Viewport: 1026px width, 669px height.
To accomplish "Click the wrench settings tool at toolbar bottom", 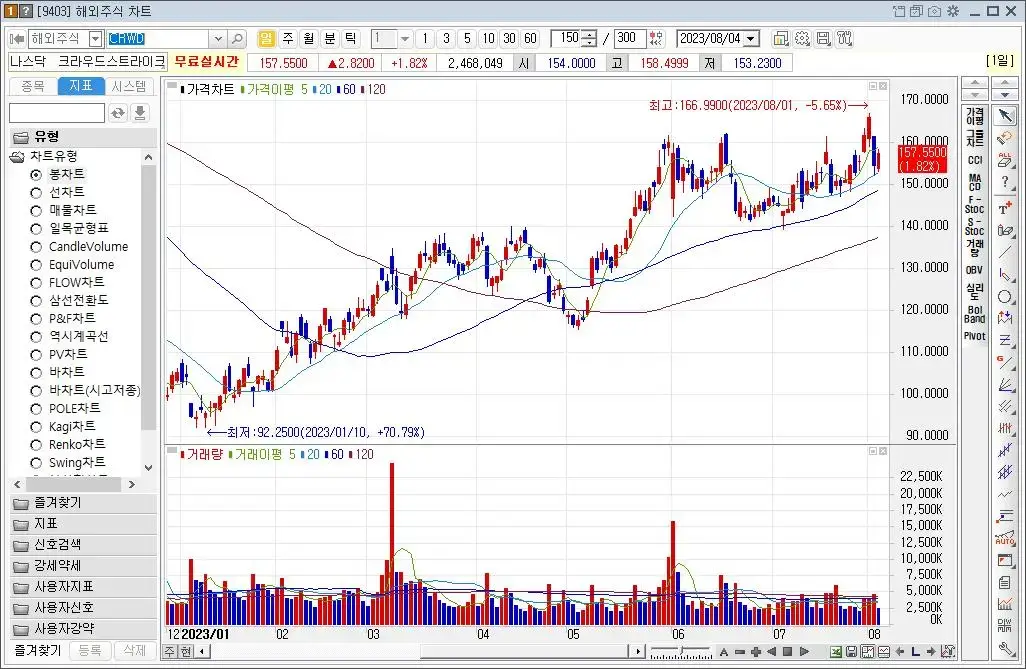I will [1004, 649].
